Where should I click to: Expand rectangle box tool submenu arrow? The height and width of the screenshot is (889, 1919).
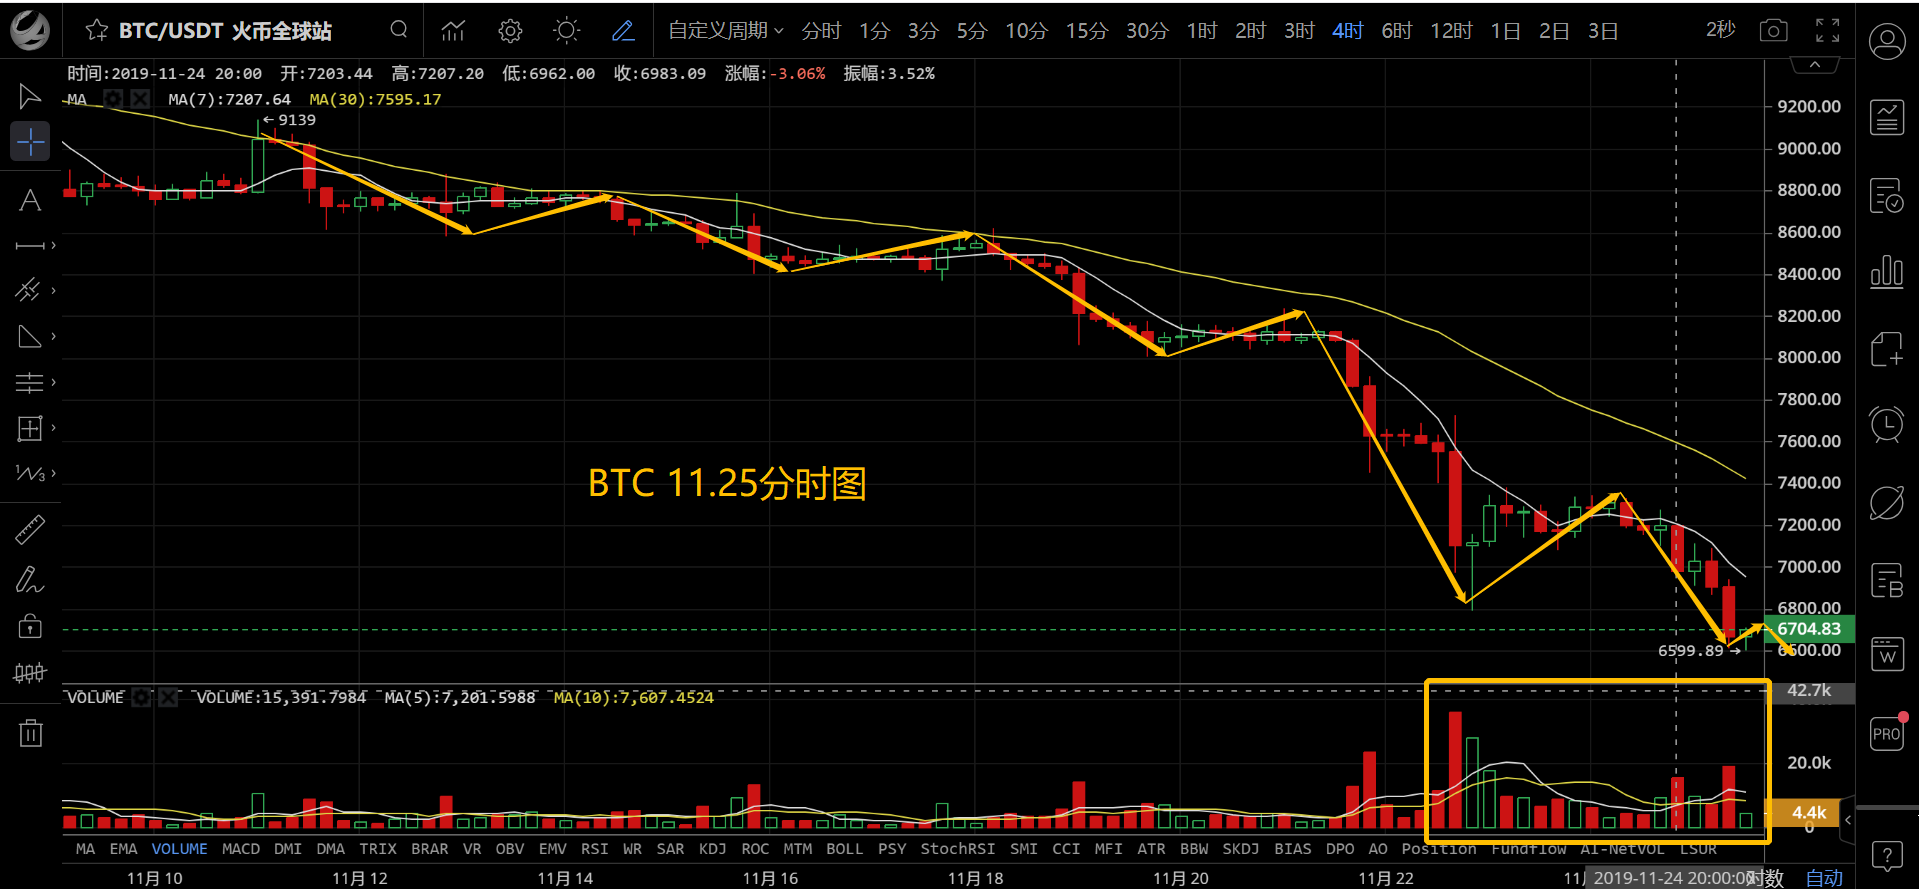[53, 428]
